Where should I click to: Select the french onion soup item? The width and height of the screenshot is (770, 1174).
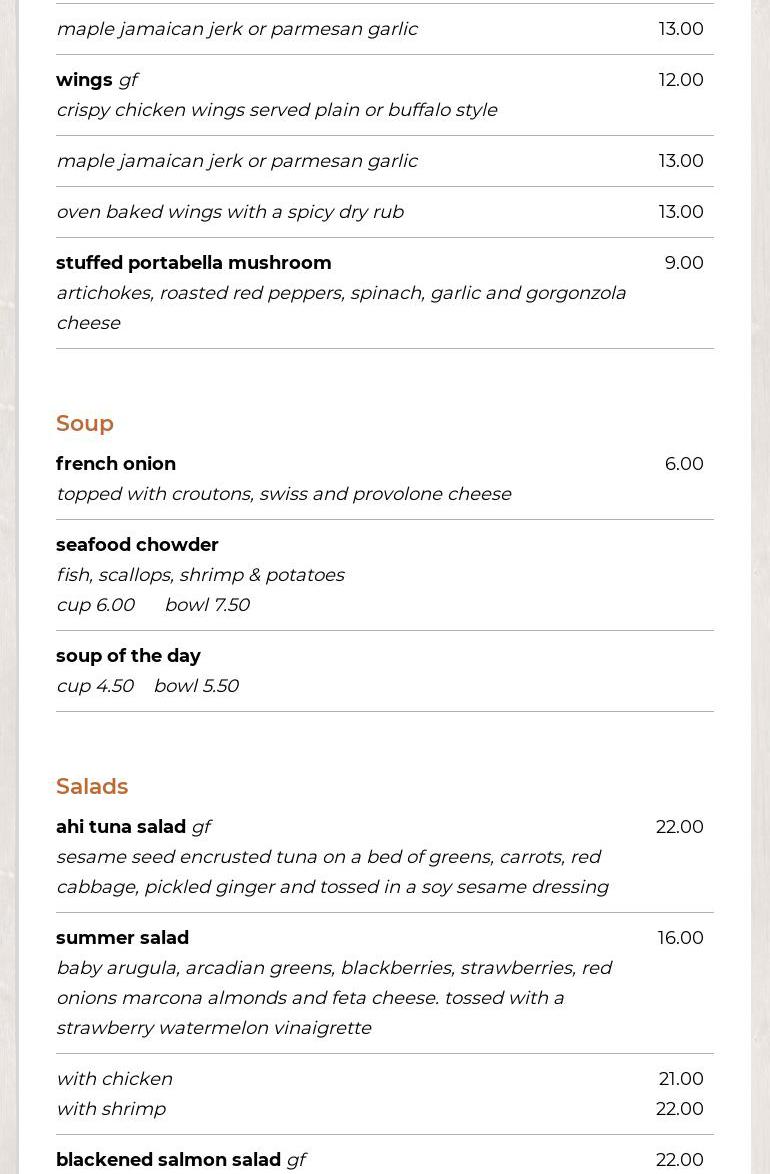[x=116, y=464]
